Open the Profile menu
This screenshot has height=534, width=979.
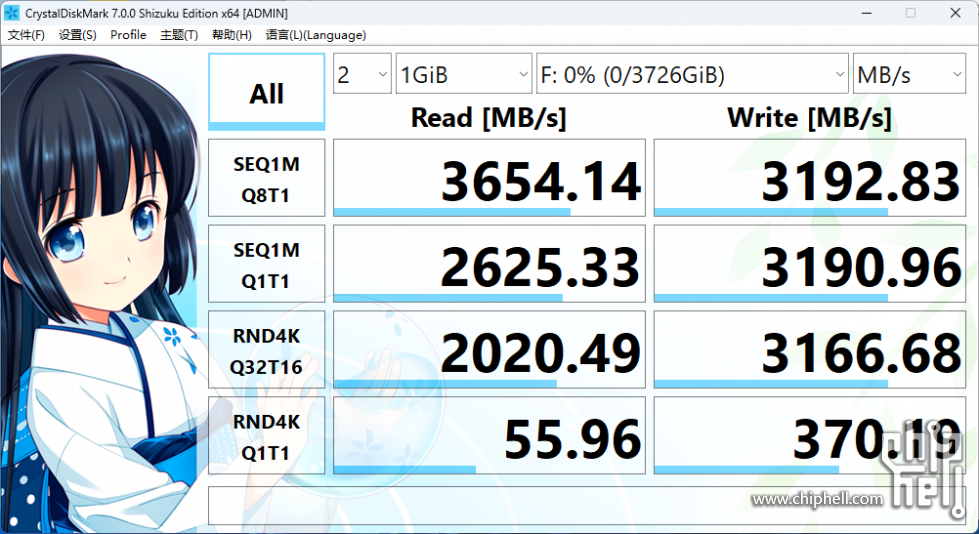click(128, 35)
